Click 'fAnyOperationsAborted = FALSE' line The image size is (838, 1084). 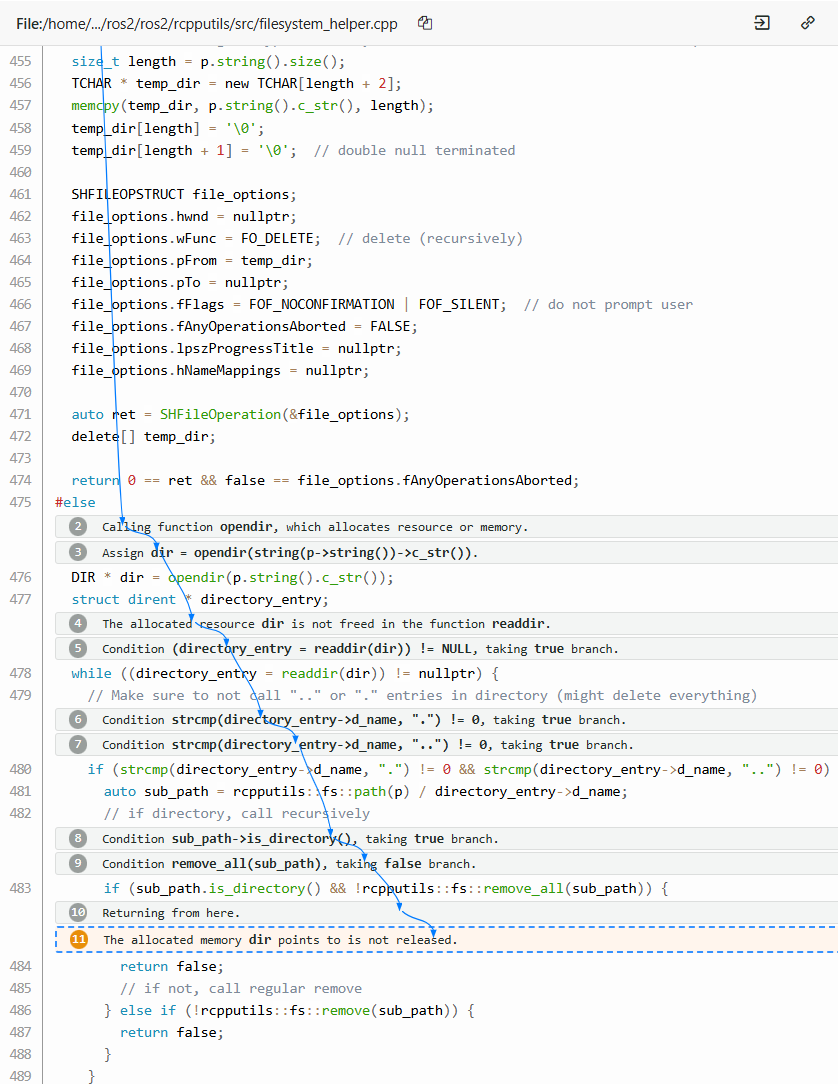(x=245, y=326)
